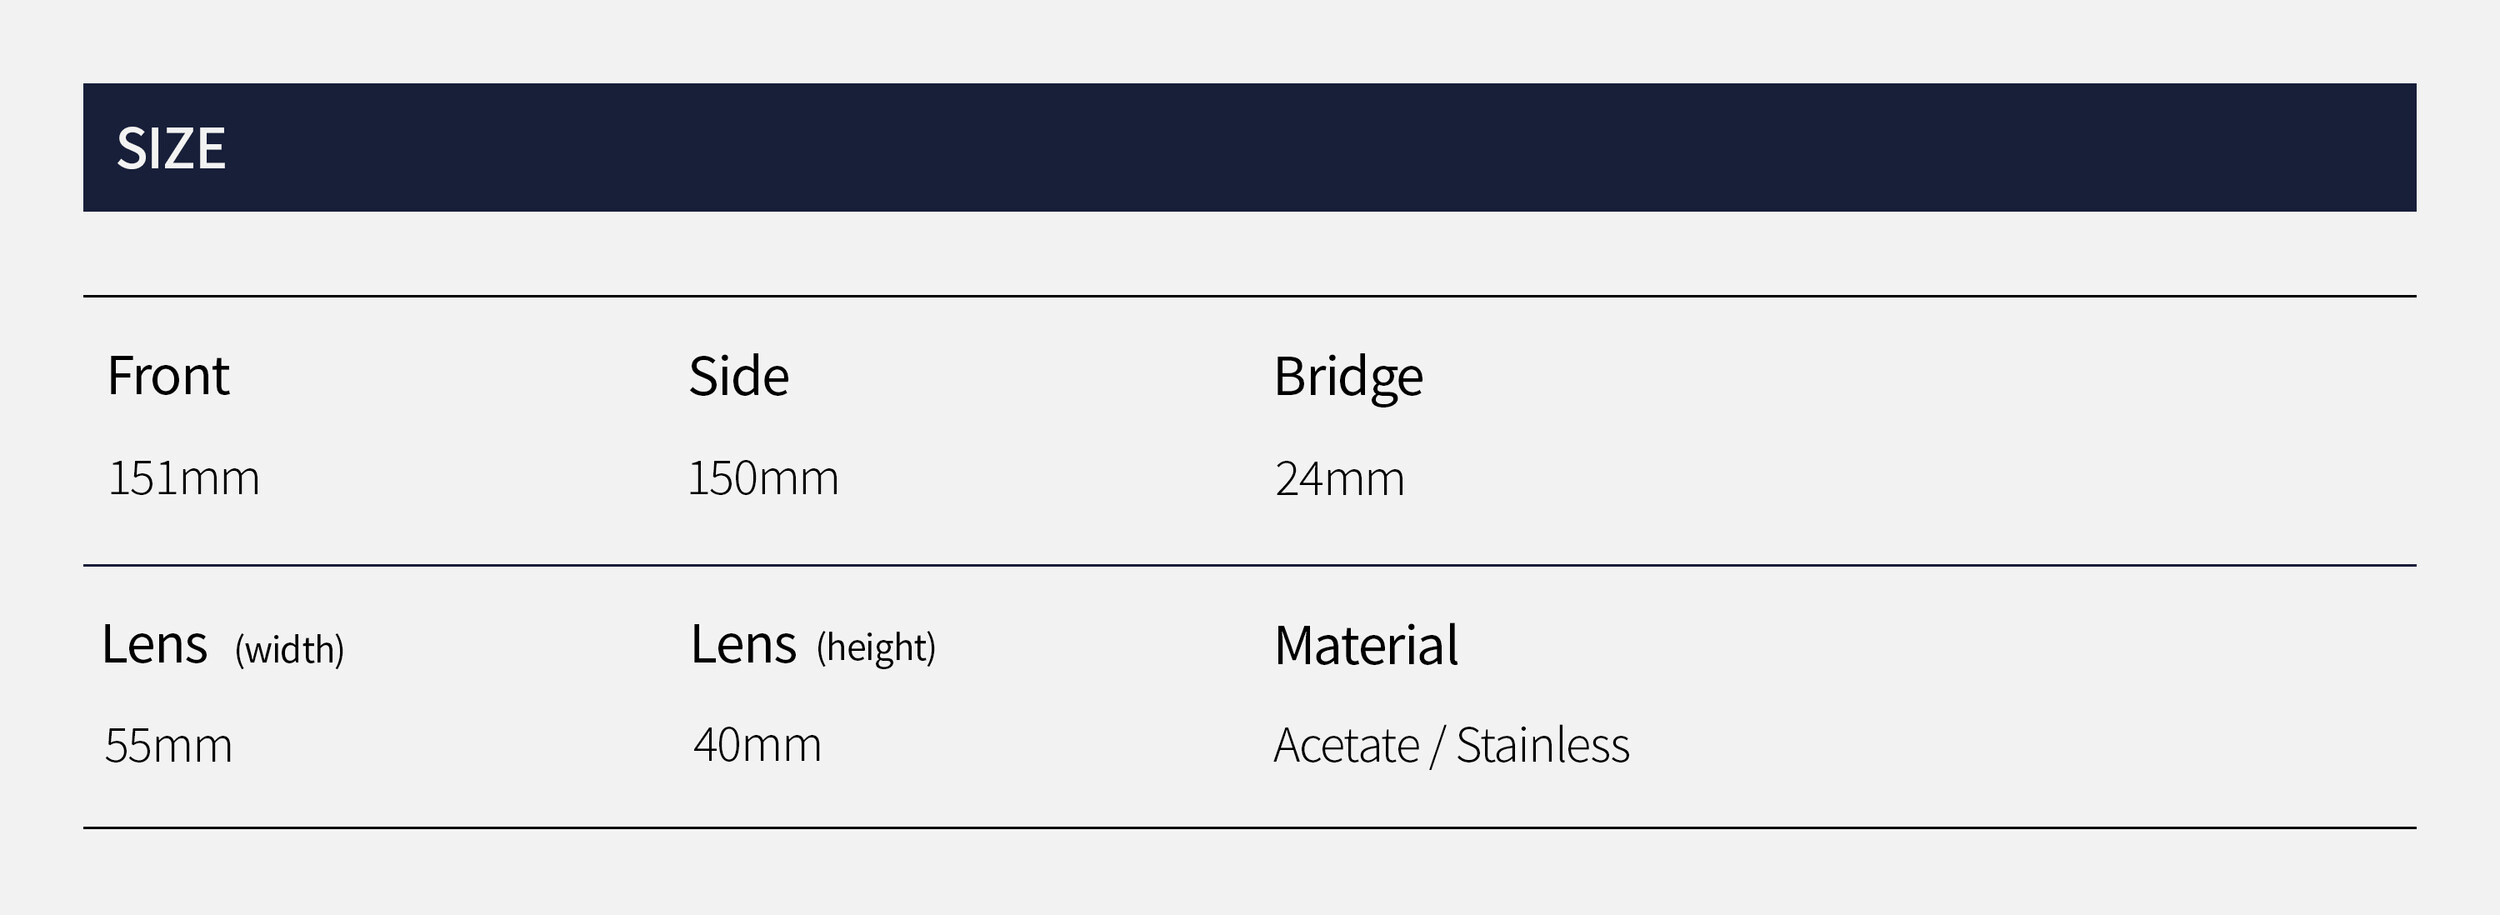The width and height of the screenshot is (2500, 915).
Task: Select the Bridge label
Action: coord(1348,377)
